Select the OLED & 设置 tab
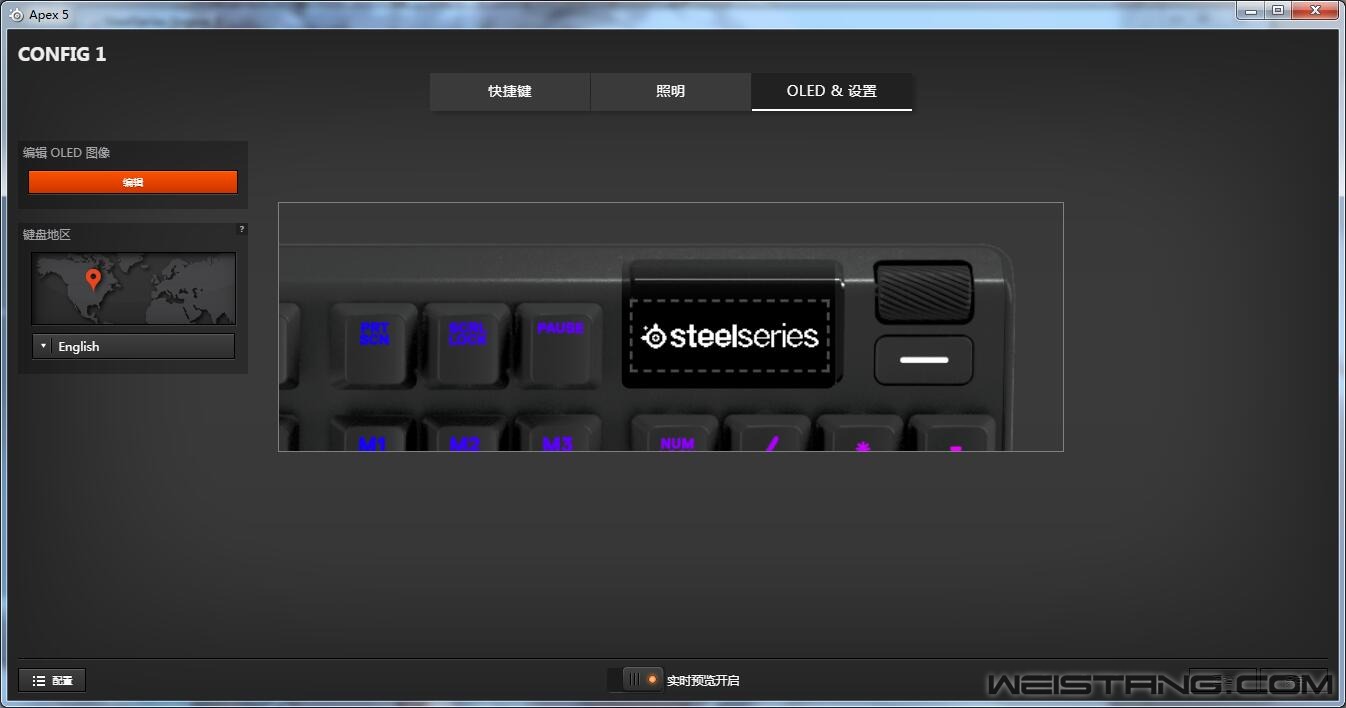The image size is (1346, 708). coord(832,91)
